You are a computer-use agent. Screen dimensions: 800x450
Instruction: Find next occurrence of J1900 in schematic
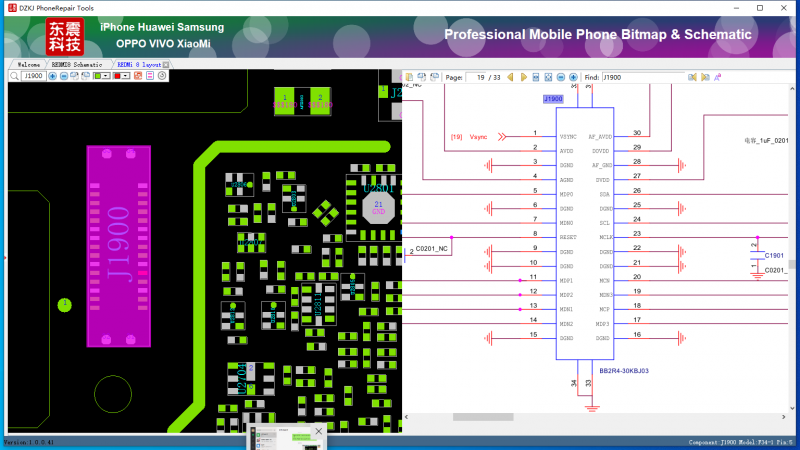click(x=705, y=77)
